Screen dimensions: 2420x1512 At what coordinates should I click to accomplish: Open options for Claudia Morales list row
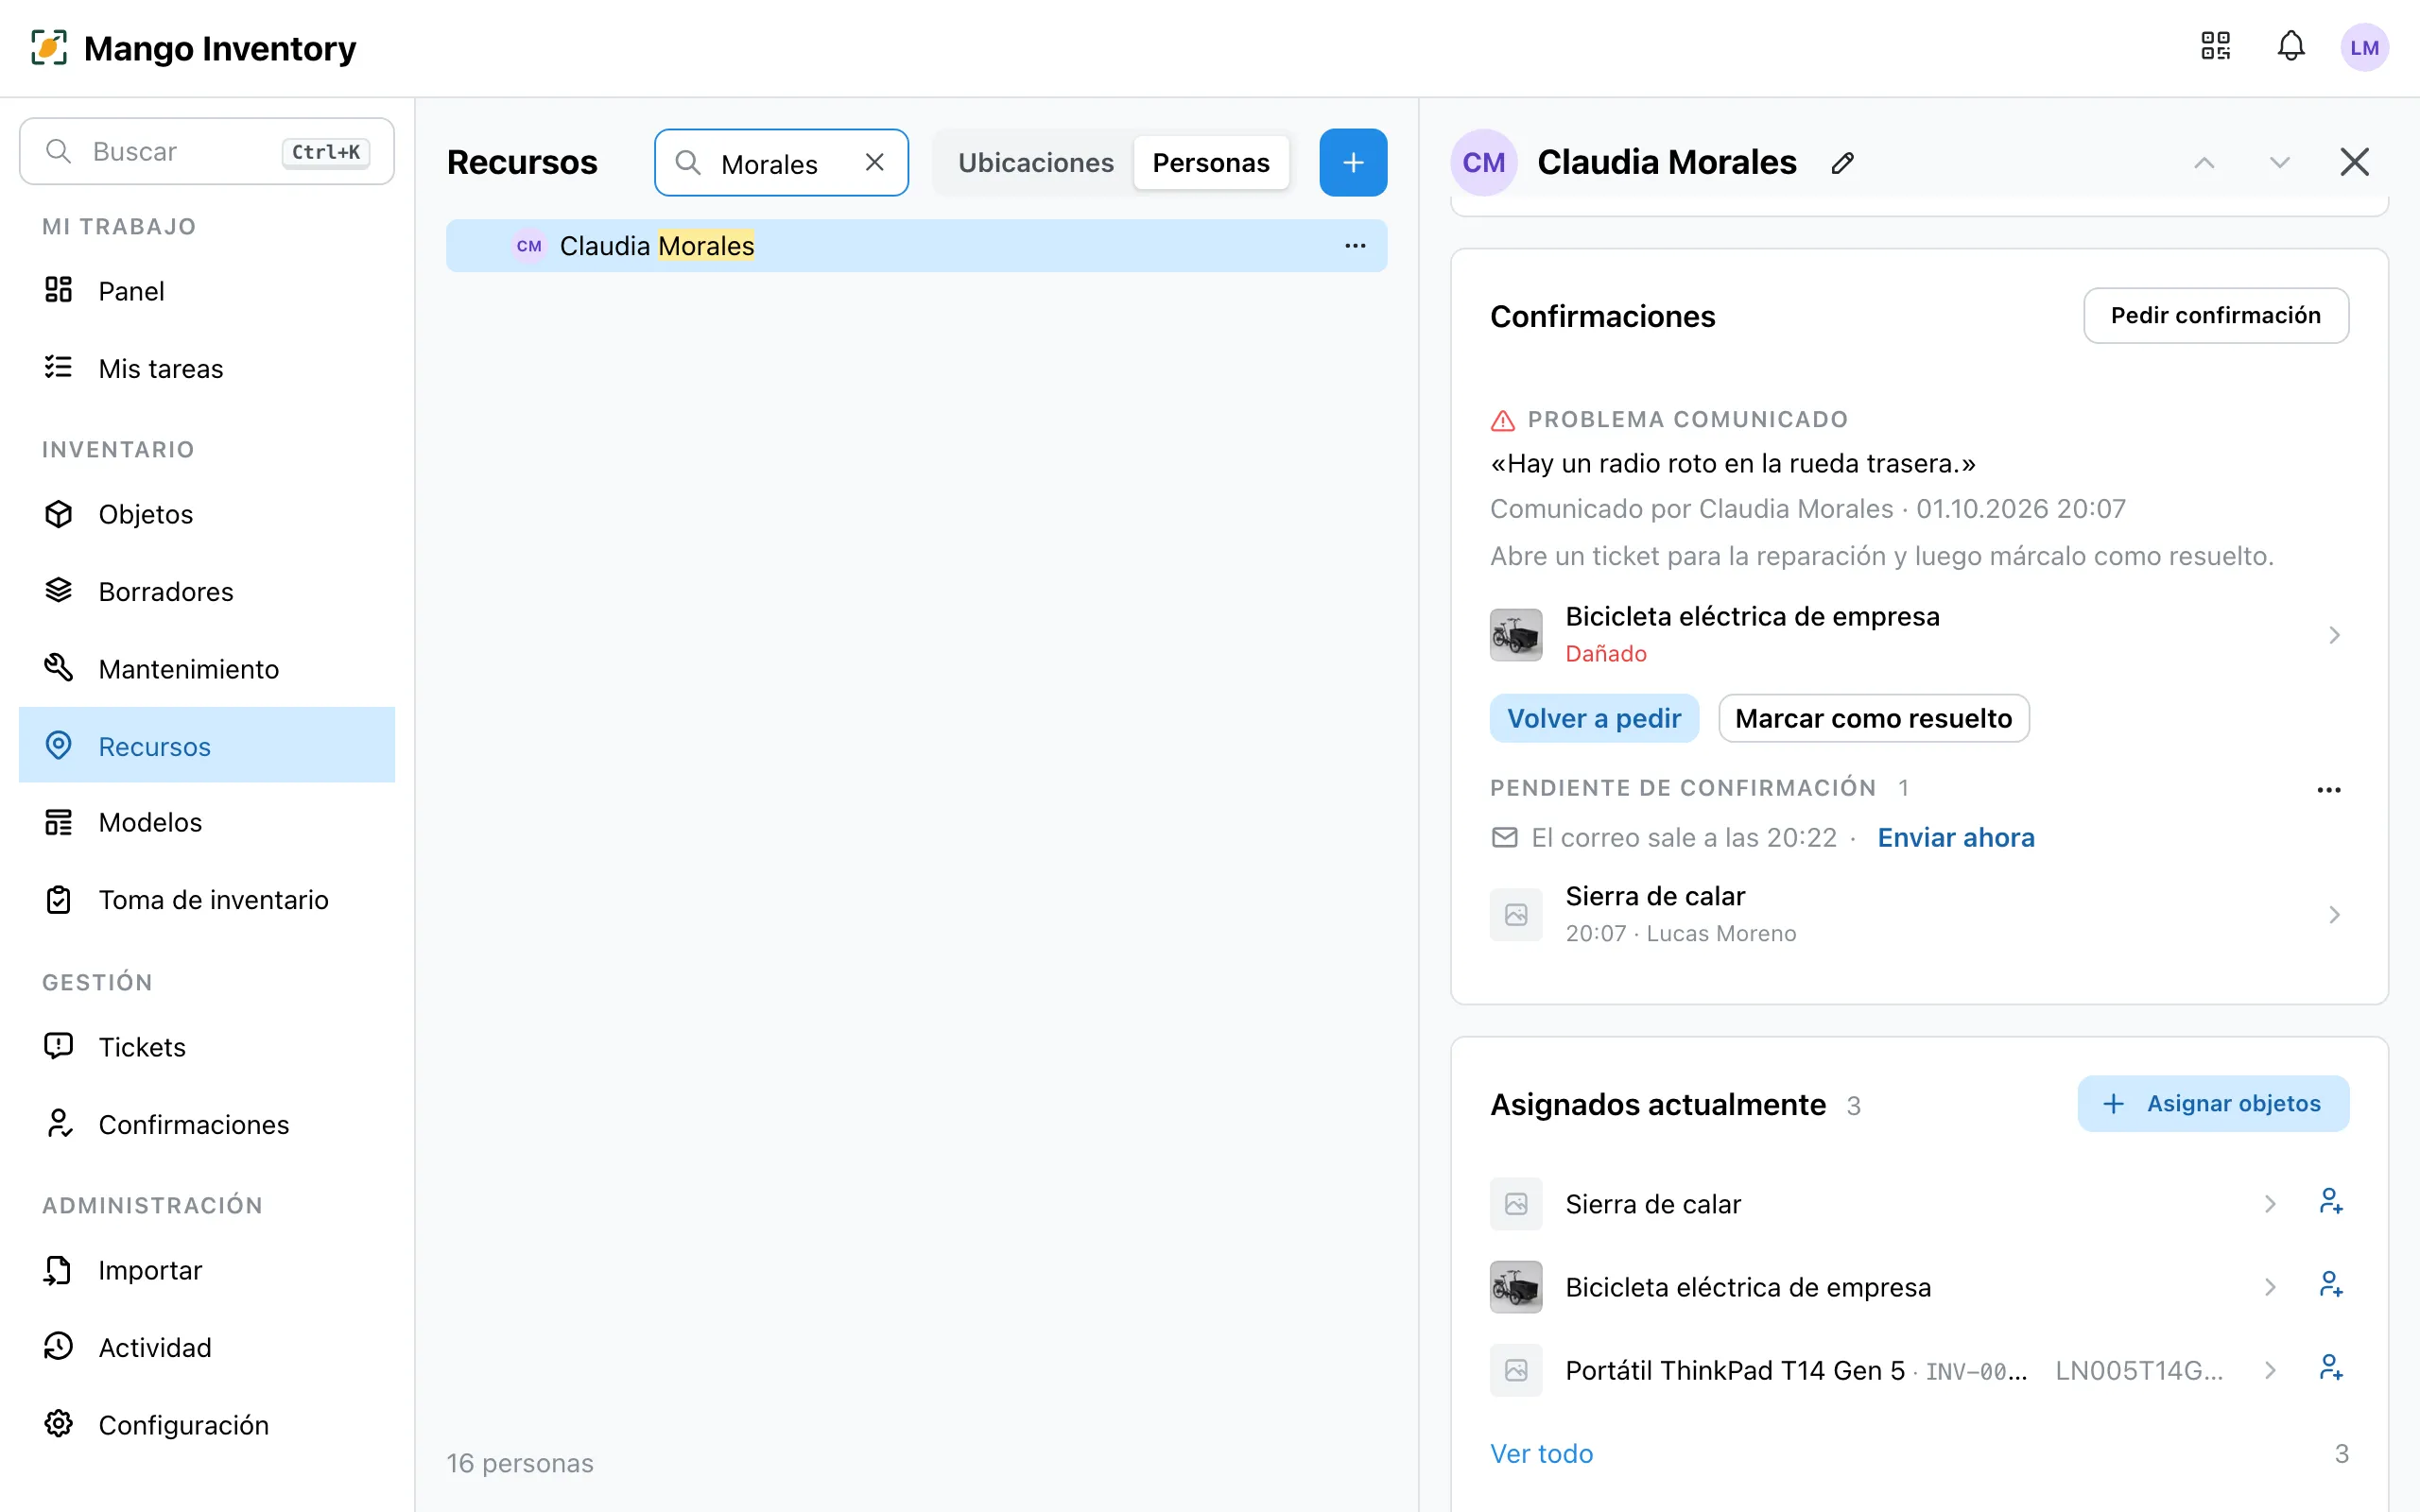pyautogui.click(x=1355, y=246)
